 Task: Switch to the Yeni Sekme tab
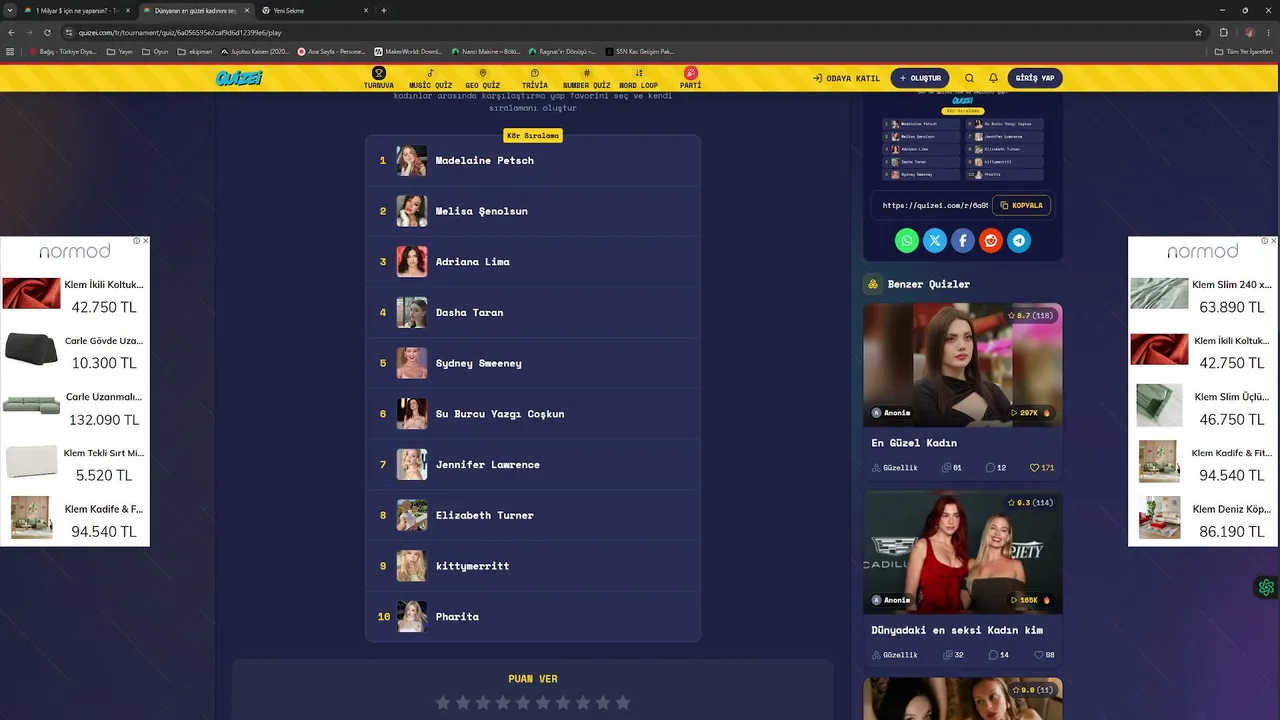pyautogui.click(x=315, y=10)
